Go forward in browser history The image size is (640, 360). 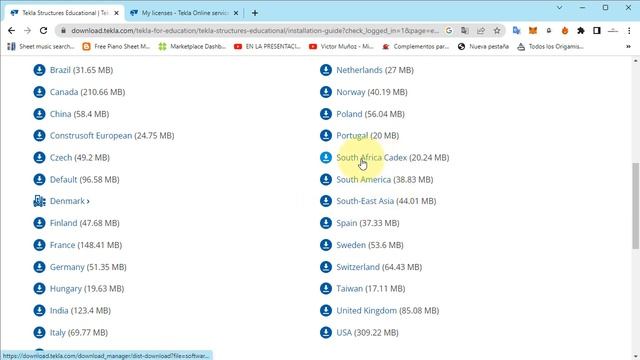(x=27, y=31)
